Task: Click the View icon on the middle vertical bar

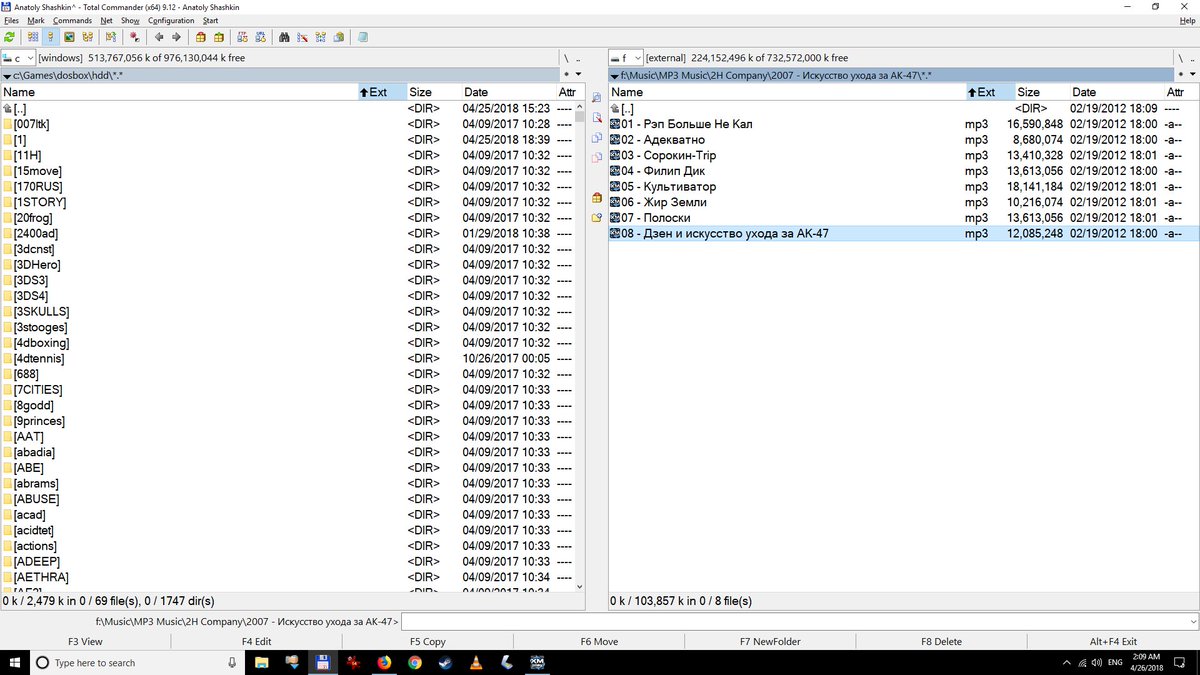Action: point(597,98)
